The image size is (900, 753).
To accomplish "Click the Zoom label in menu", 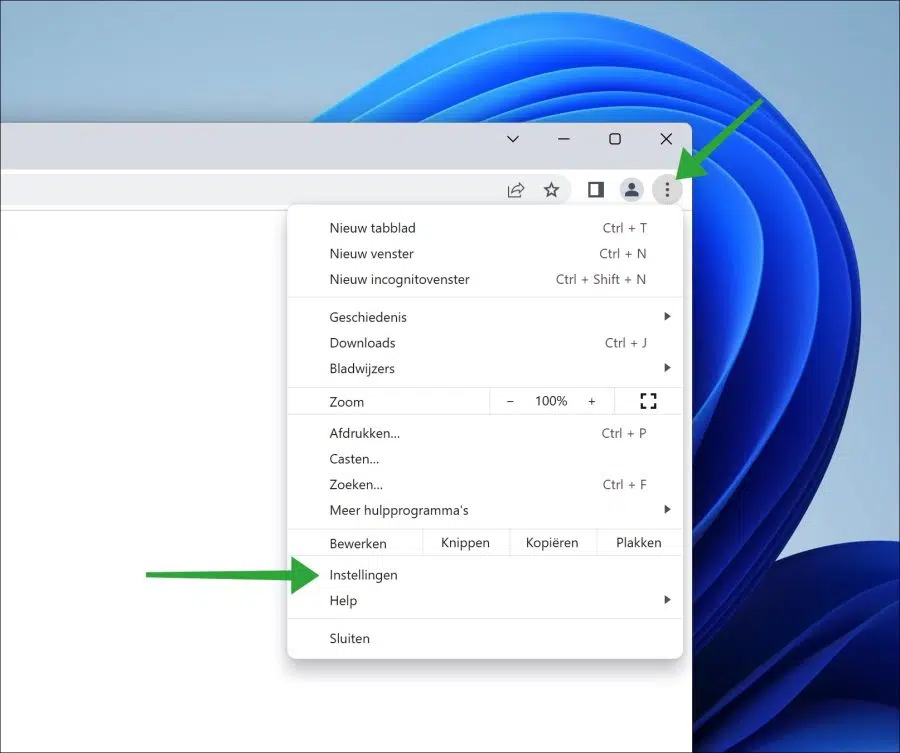I will [x=347, y=402].
